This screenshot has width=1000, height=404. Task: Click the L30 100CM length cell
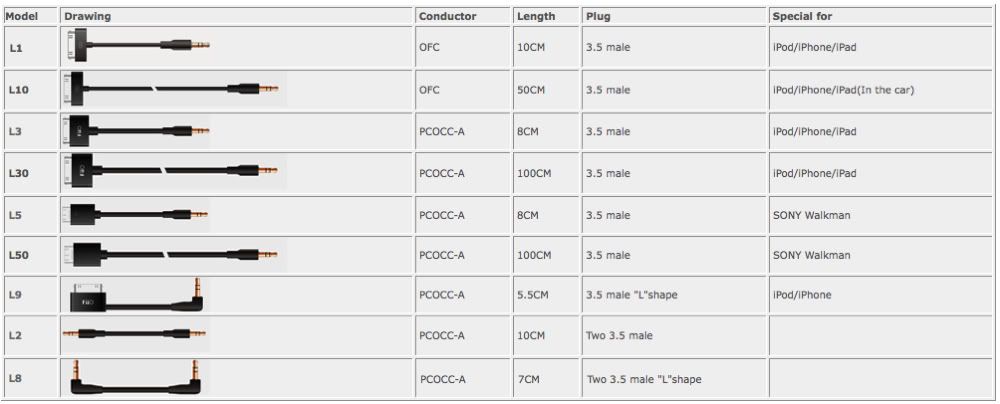534,173
